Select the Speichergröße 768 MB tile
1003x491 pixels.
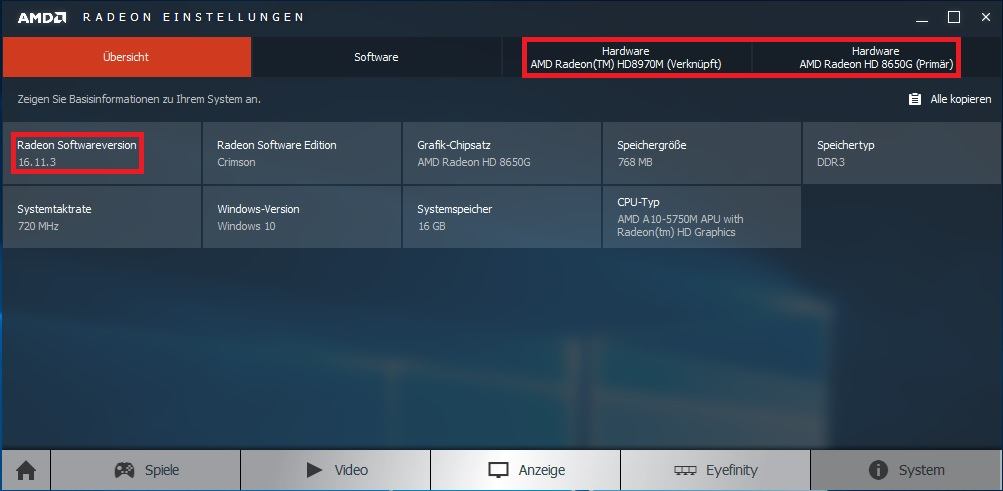[702, 153]
